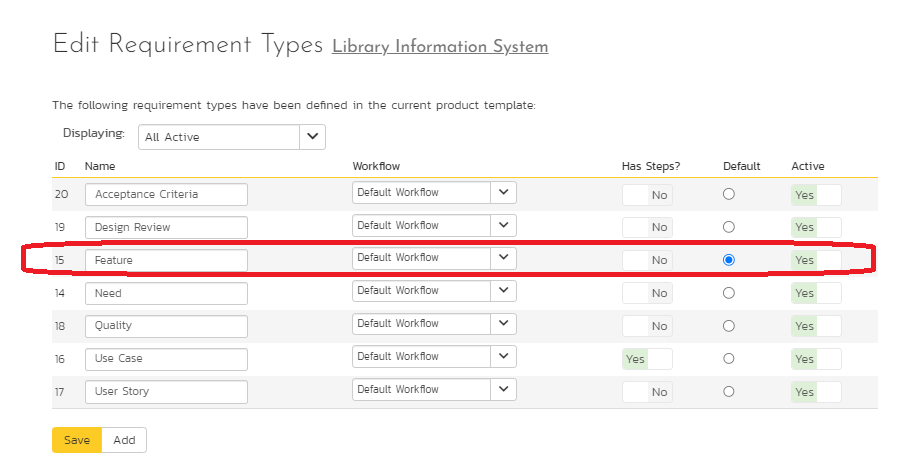The height and width of the screenshot is (465, 912).
Task: Toggle Active switch for Quality row
Action: point(815,326)
